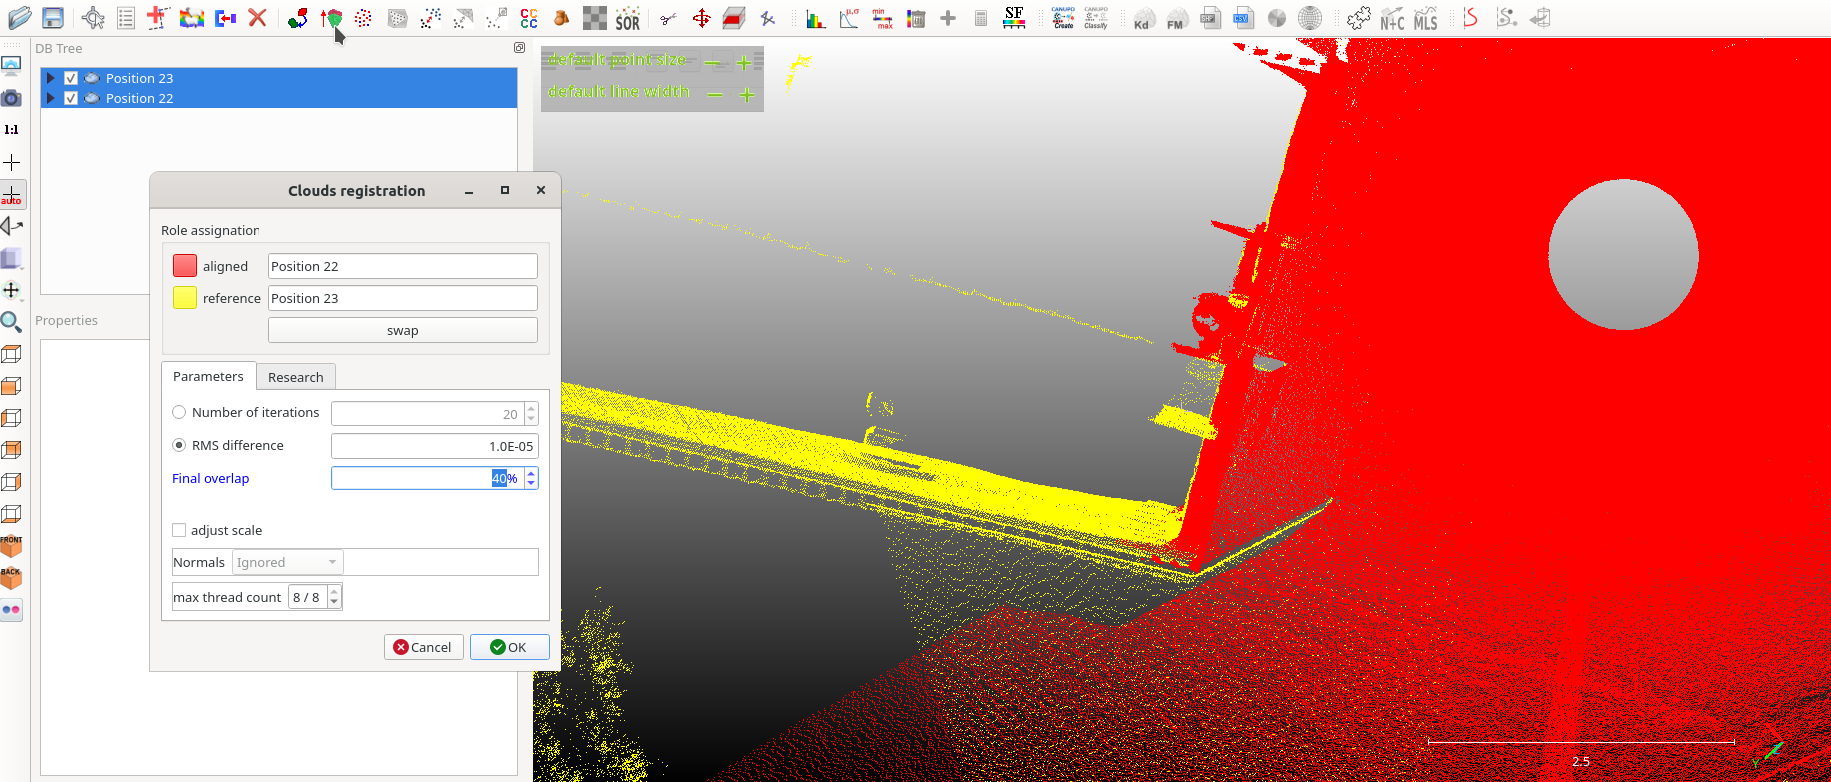Click the Kd facet extraction icon

[1144, 17]
